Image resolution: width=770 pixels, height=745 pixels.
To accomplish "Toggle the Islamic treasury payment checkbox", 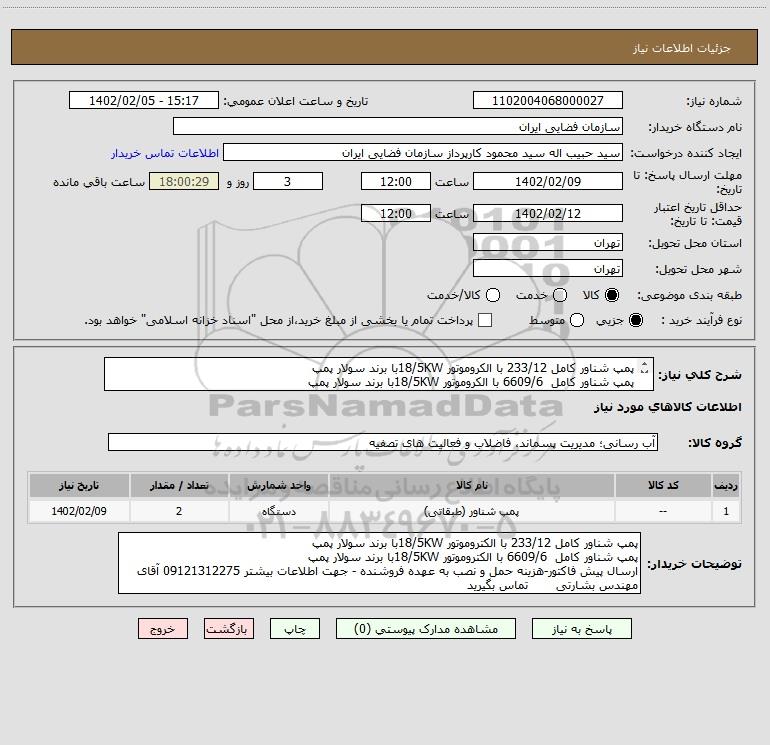I will pyautogui.click(x=485, y=320).
